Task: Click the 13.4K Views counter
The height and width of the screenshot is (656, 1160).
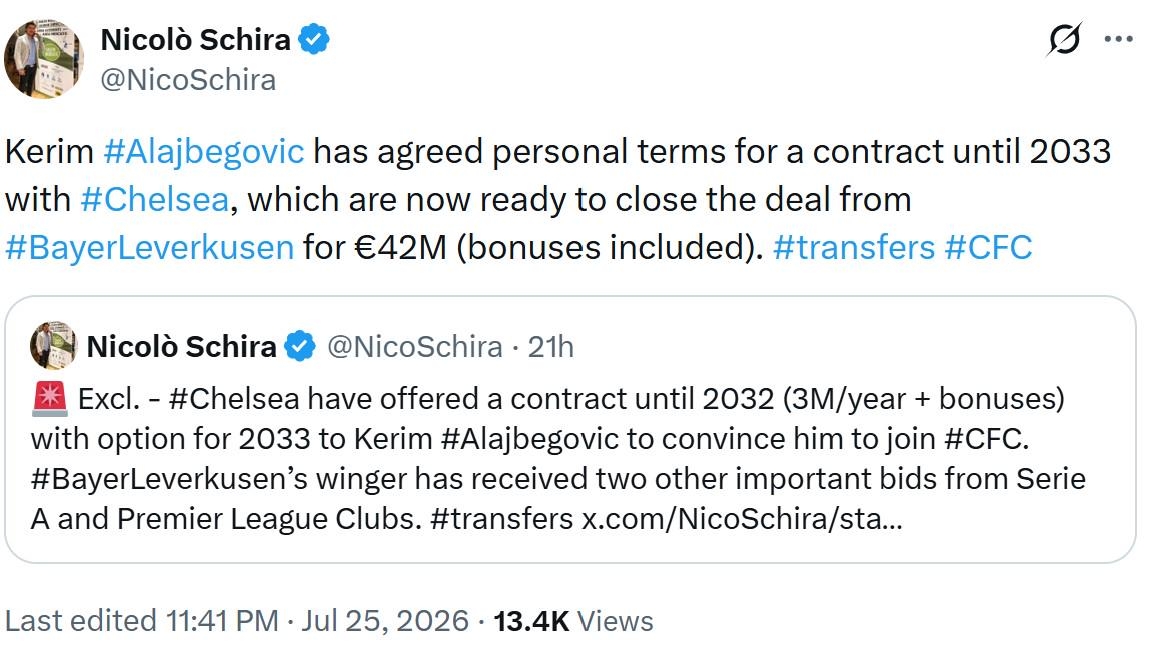Action: [573, 621]
